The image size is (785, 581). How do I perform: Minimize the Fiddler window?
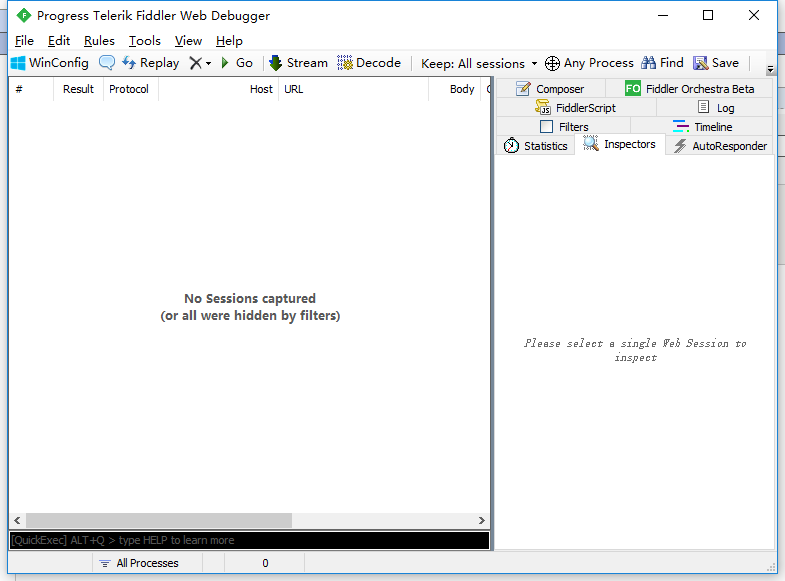(x=663, y=16)
